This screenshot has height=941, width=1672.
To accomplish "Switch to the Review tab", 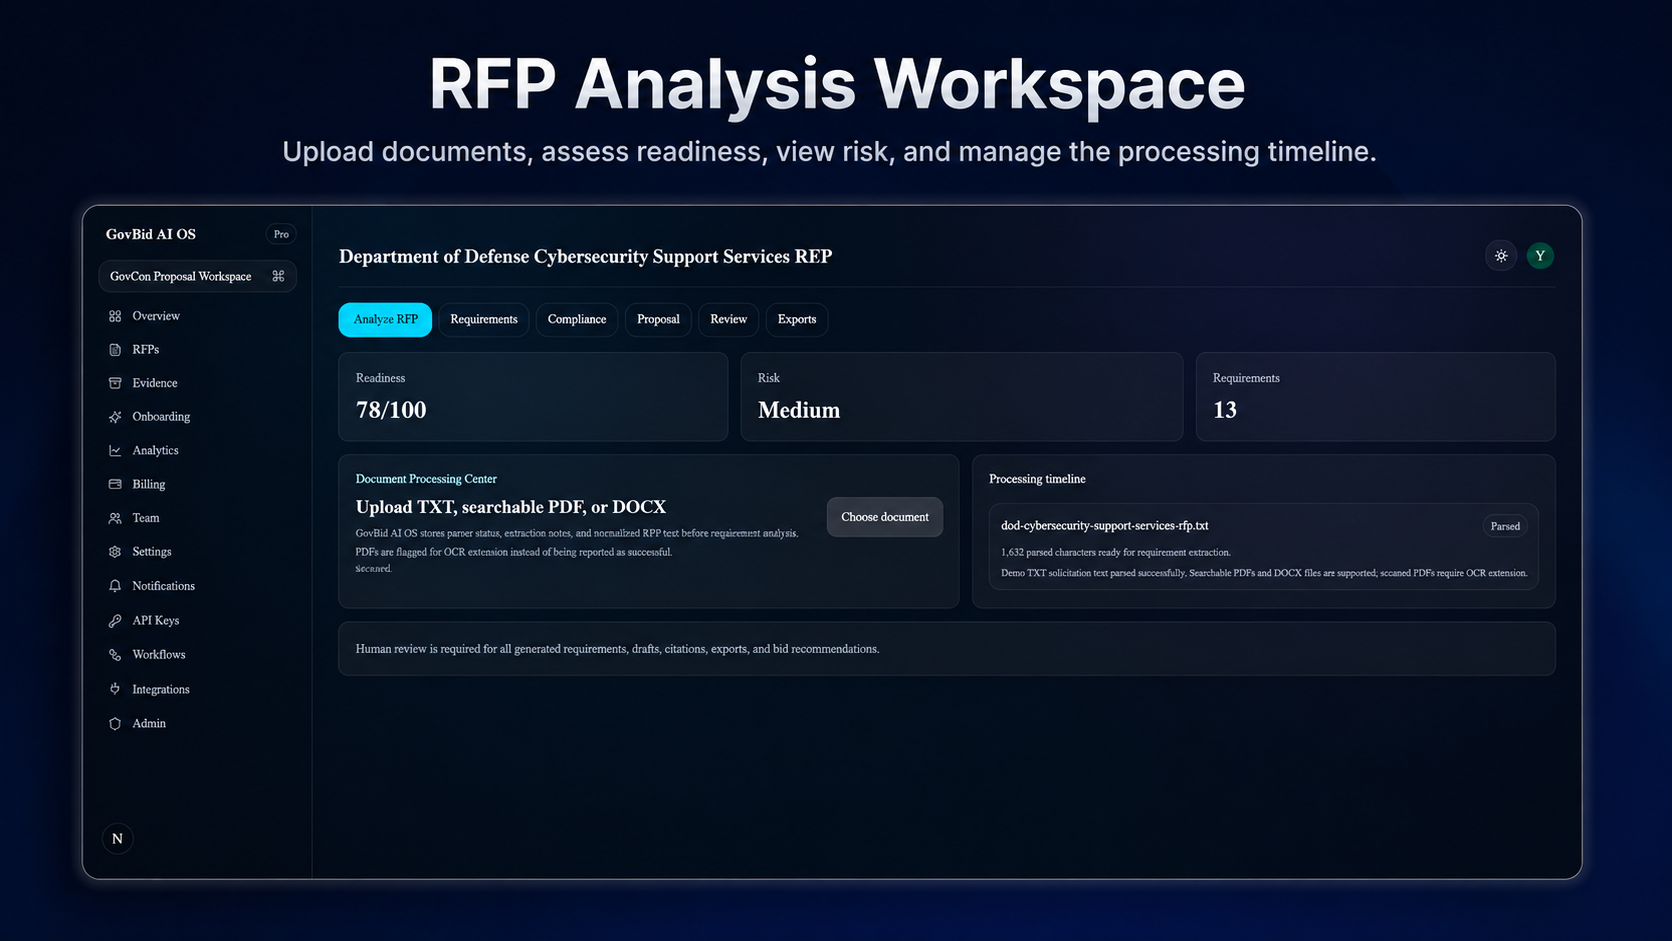I will point(729,320).
